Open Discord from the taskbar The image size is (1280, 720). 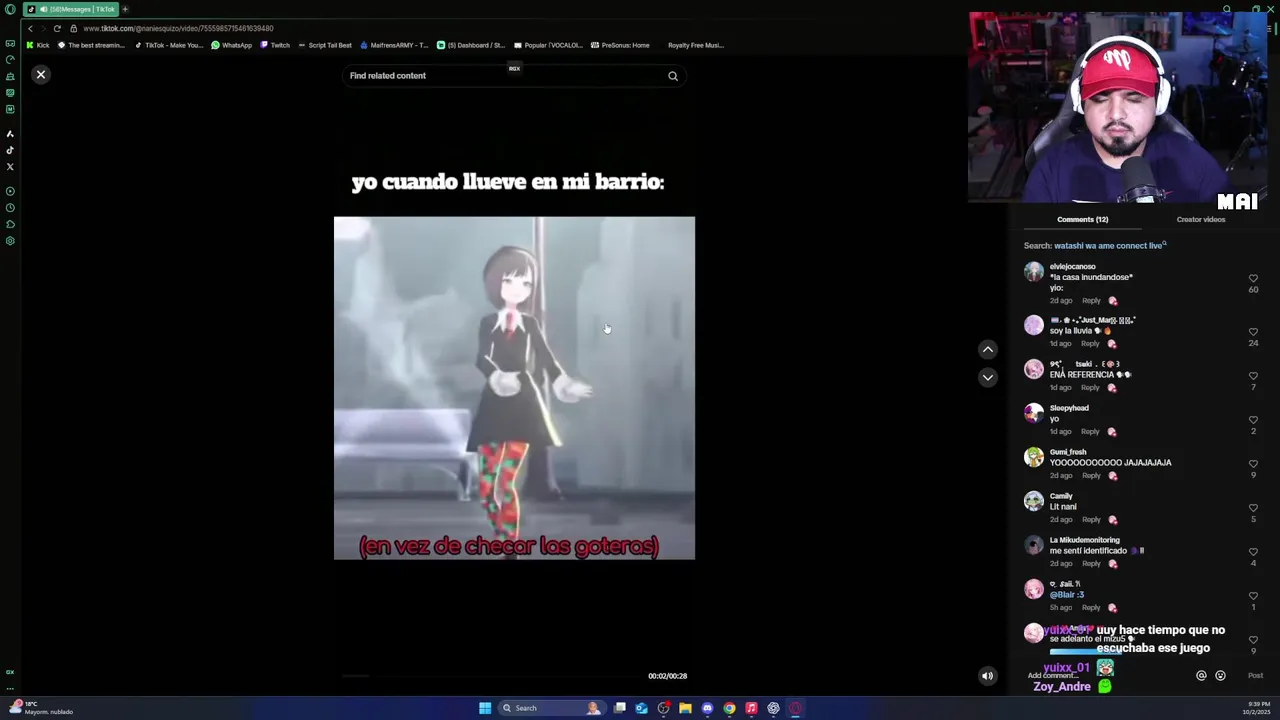(x=707, y=708)
